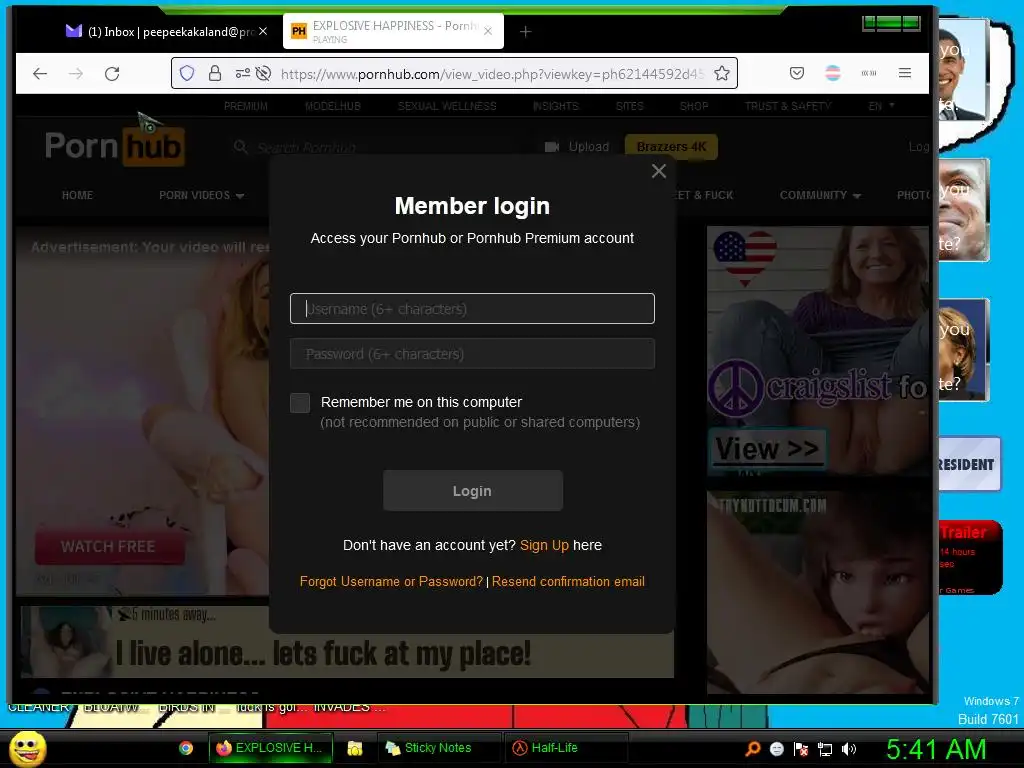Close the Inbox tab
1024x768 pixels.
pos(263,31)
